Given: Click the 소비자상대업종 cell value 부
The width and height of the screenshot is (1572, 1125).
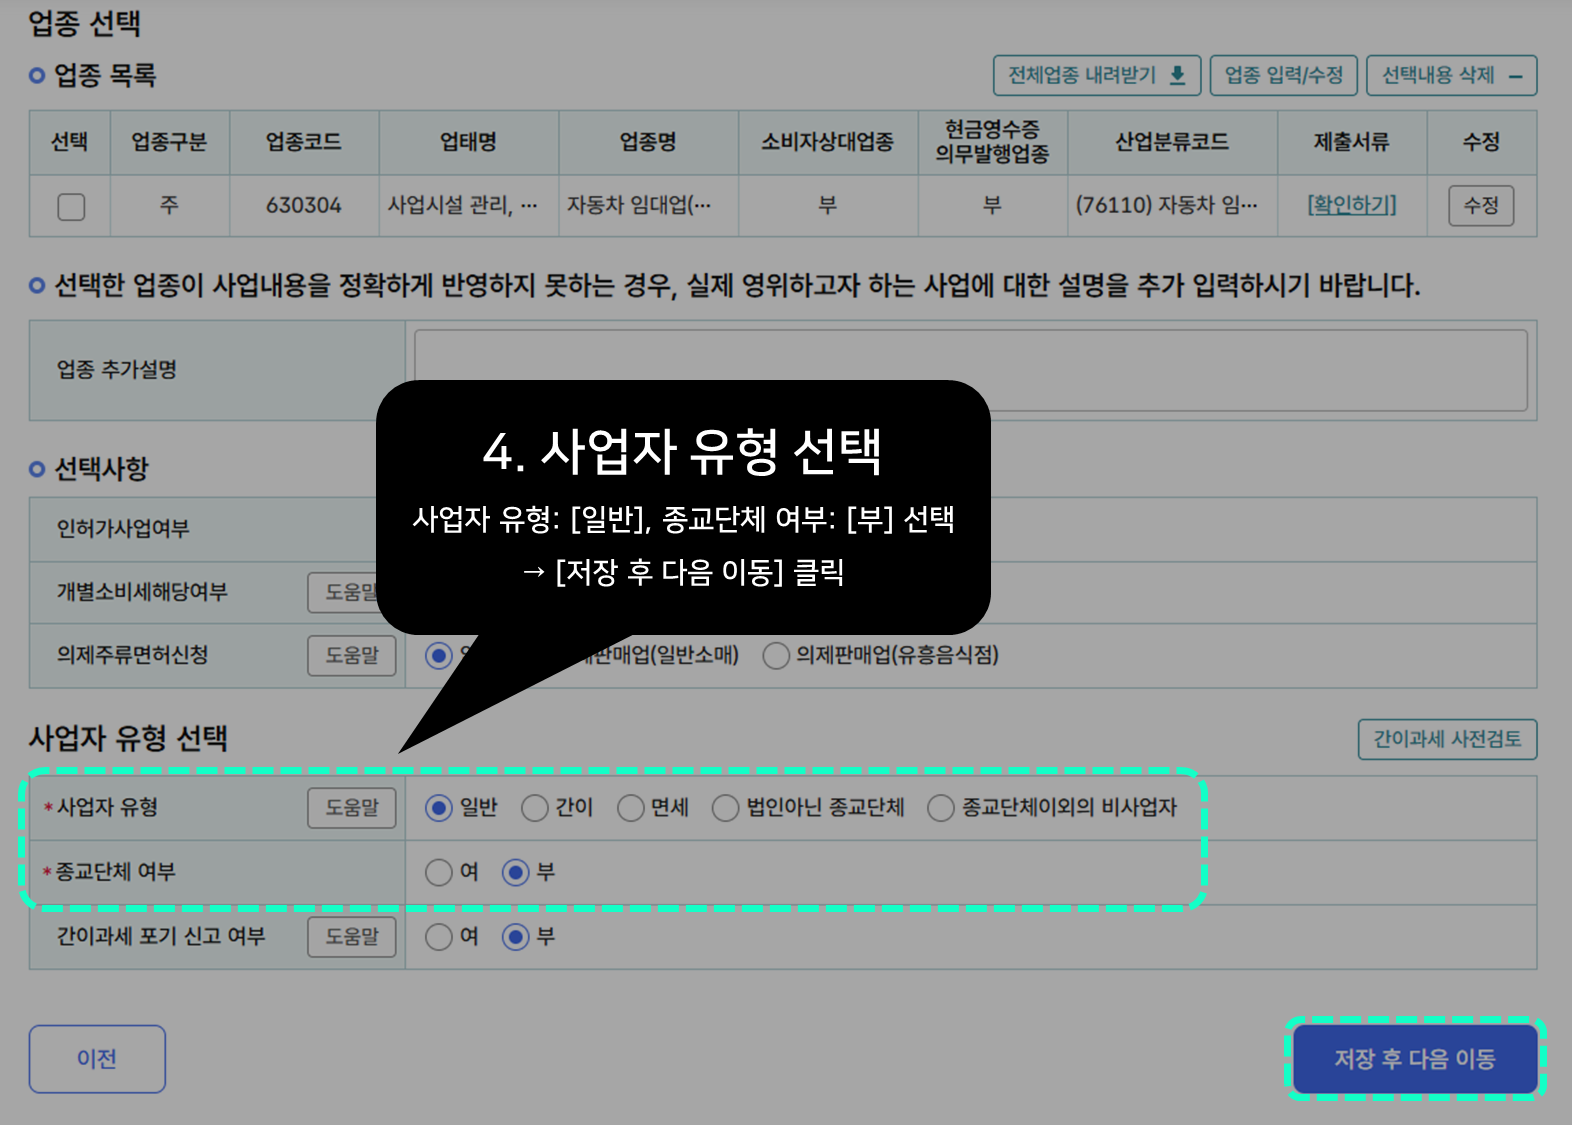Looking at the screenshot, I should (x=828, y=205).
